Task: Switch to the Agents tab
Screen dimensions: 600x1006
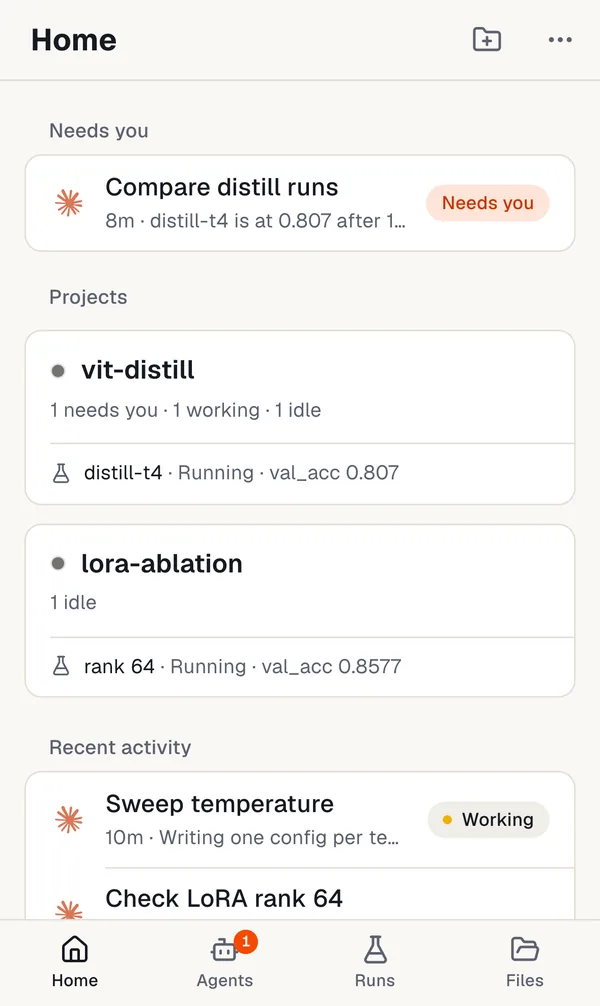Action: 225,962
